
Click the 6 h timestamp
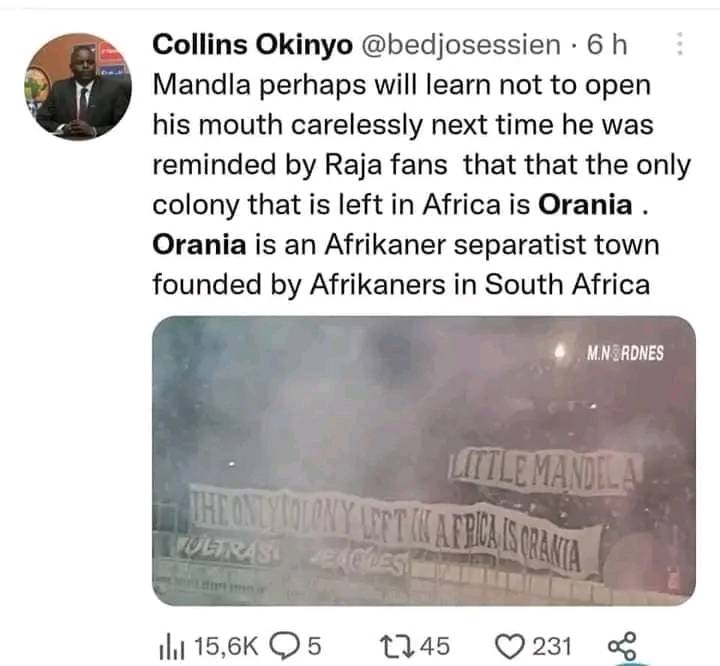coord(608,44)
